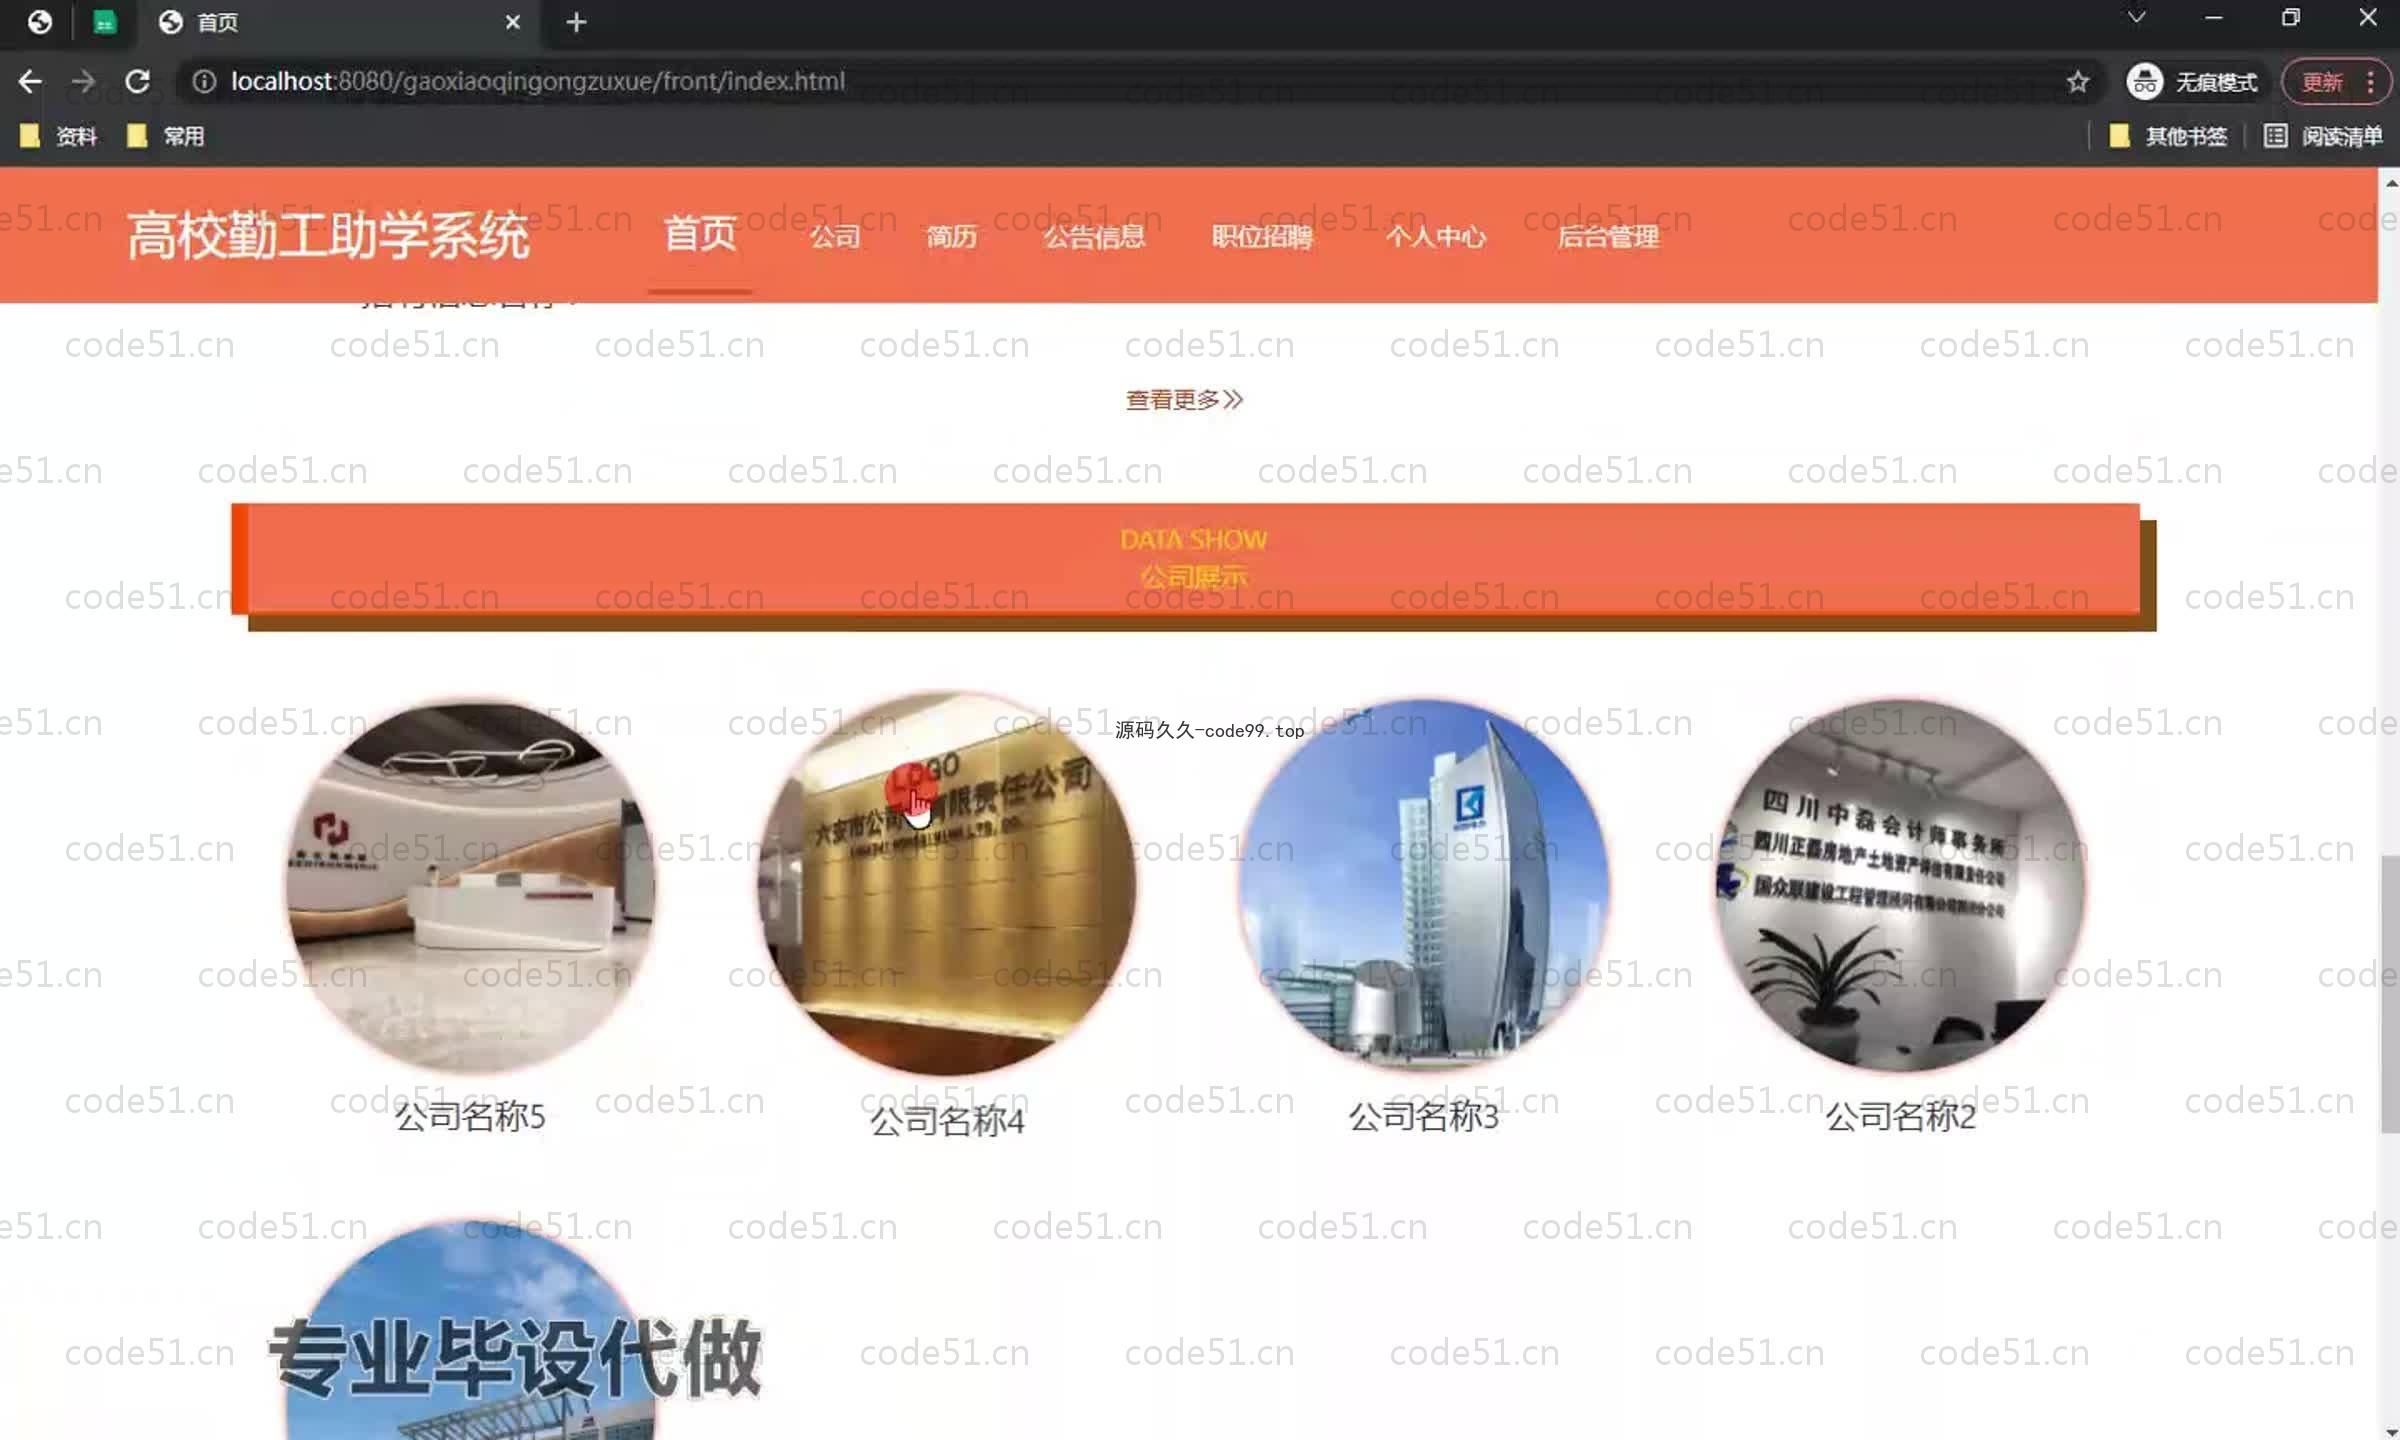Close the 首页 browser tab
Screen dimensions: 2400x1440
click(x=513, y=22)
